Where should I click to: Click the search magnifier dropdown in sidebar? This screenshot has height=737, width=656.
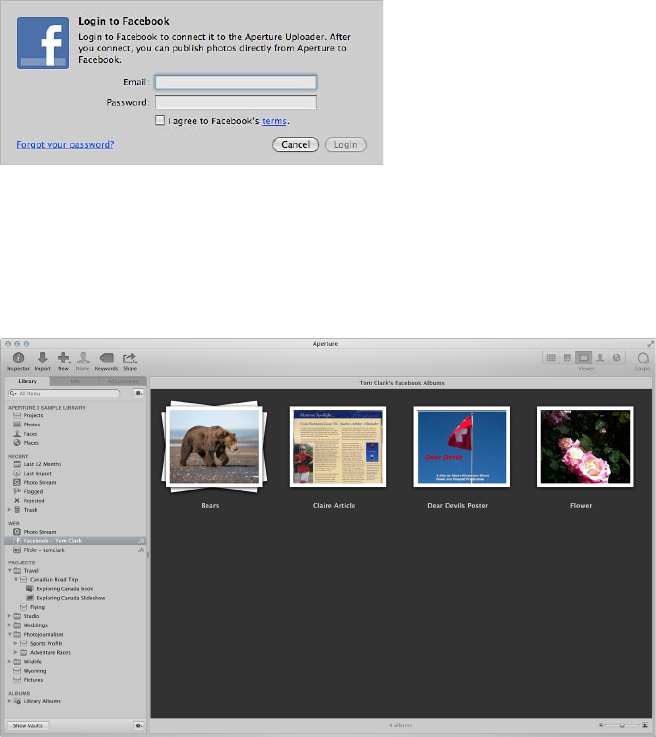click(13, 393)
